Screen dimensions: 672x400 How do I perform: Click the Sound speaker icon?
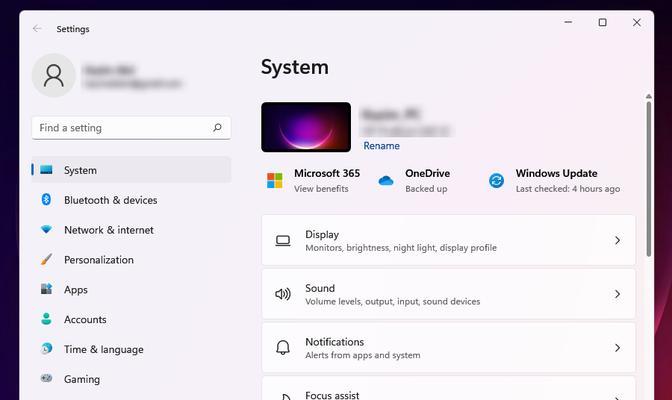pos(283,294)
